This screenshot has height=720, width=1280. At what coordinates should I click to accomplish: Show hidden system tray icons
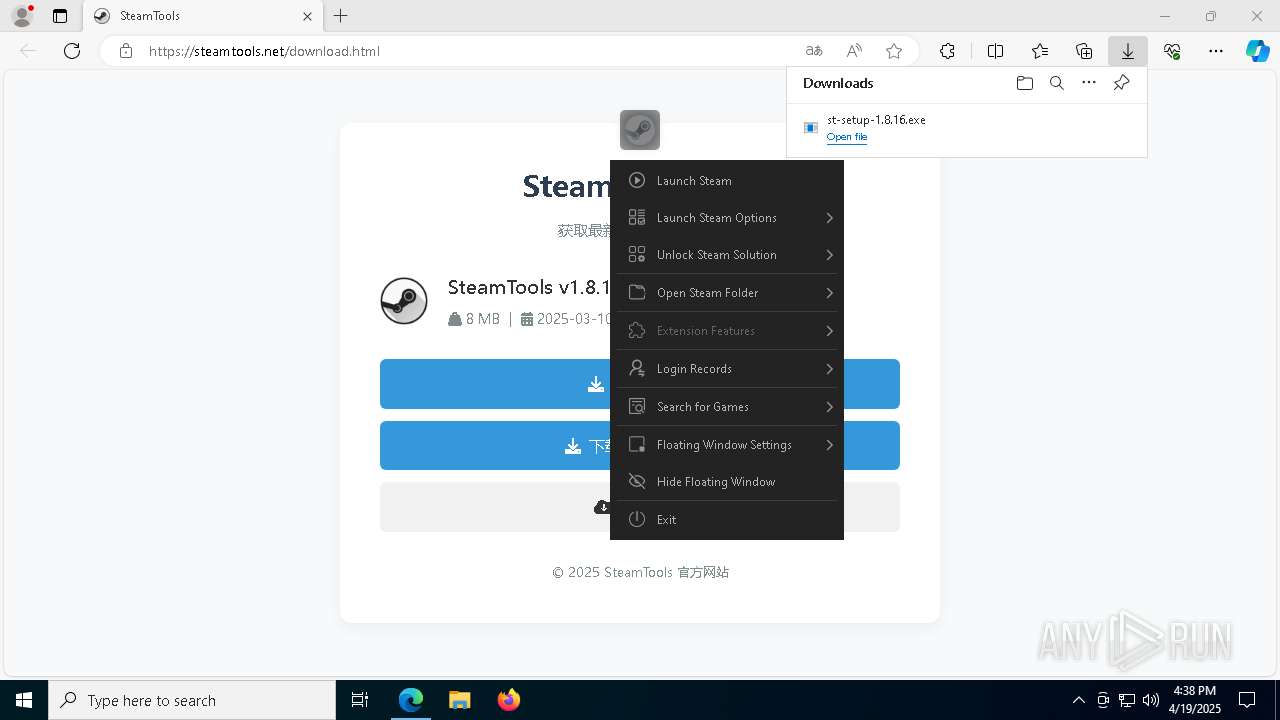pyautogui.click(x=1078, y=700)
